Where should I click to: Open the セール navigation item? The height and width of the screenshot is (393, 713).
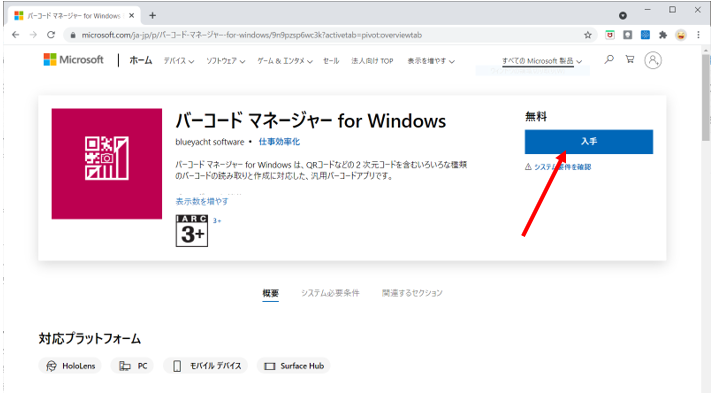coord(331,61)
